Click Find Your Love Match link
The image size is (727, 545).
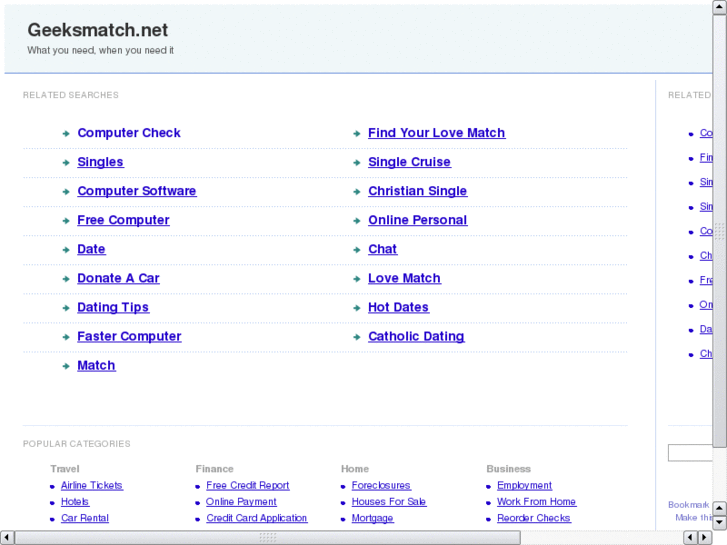436,133
